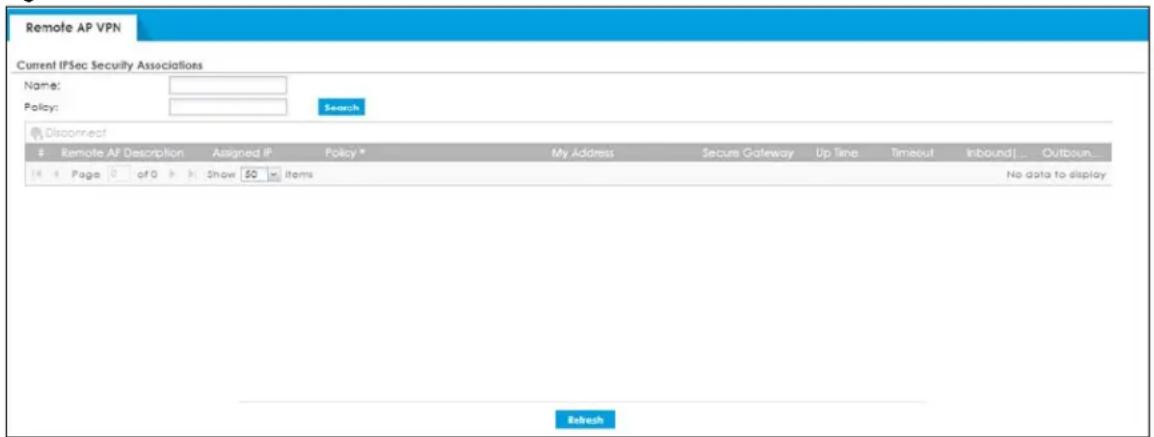The height and width of the screenshot is (437, 1154).
Task: Open the Show items count dropdown
Action: coord(262,174)
